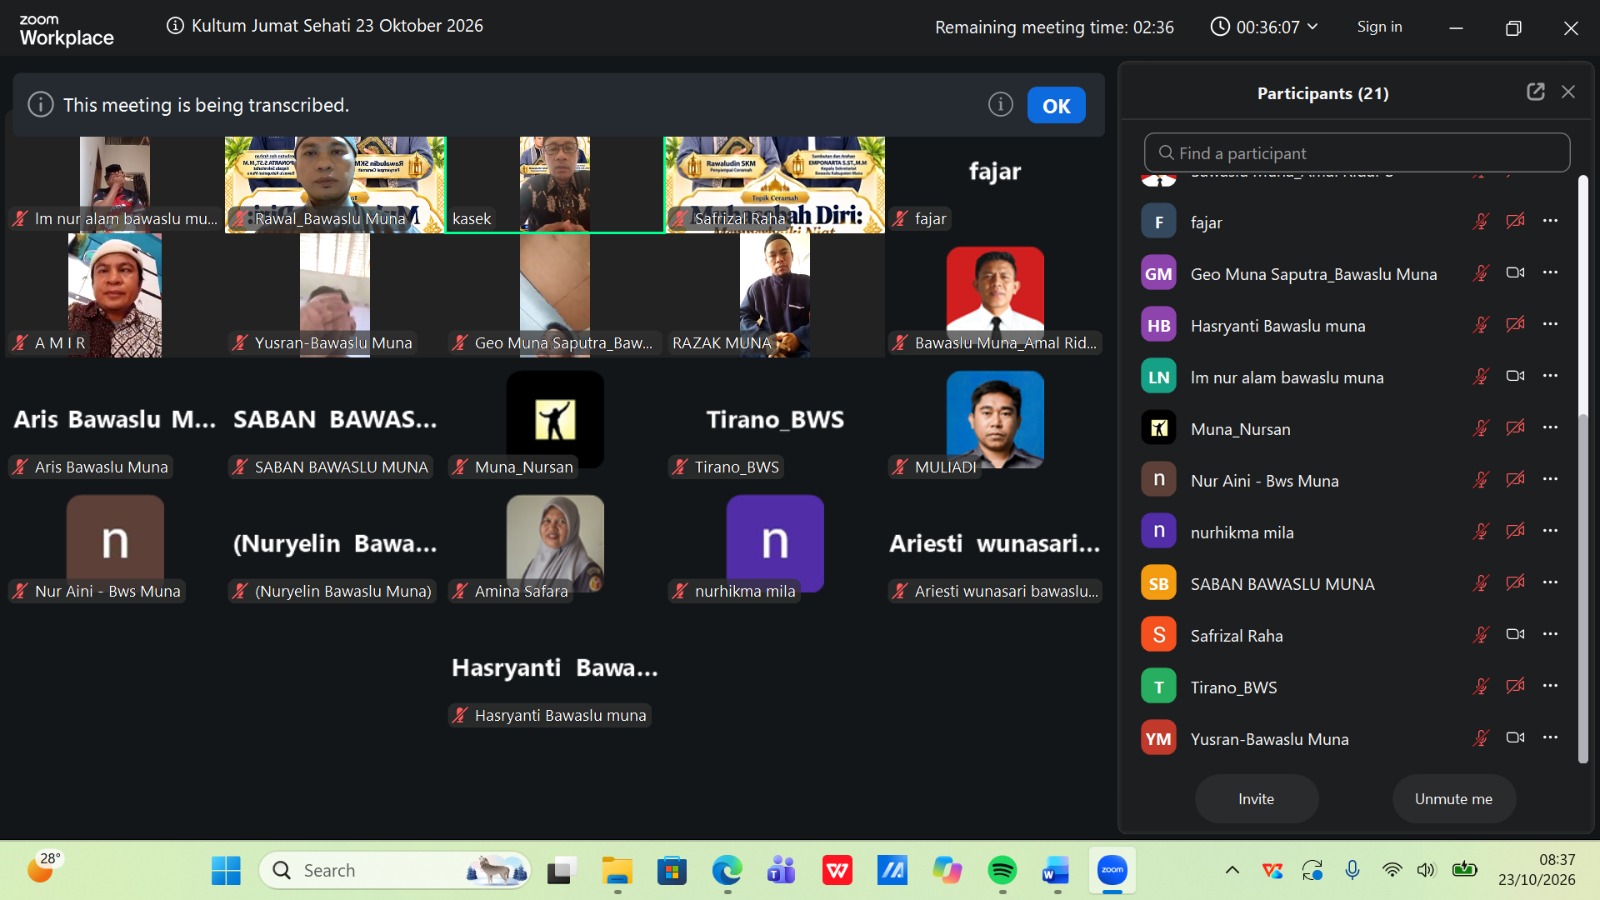This screenshot has width=1600, height=900.
Task: Select the MULIADI participant tile
Action: click(x=995, y=420)
